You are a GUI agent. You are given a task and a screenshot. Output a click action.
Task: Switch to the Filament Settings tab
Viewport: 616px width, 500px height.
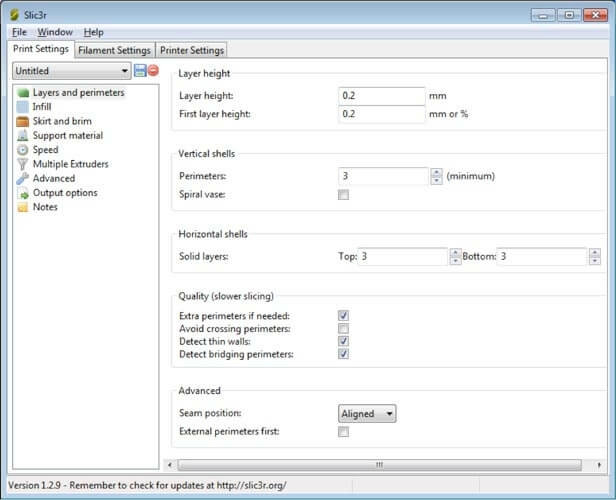click(114, 50)
